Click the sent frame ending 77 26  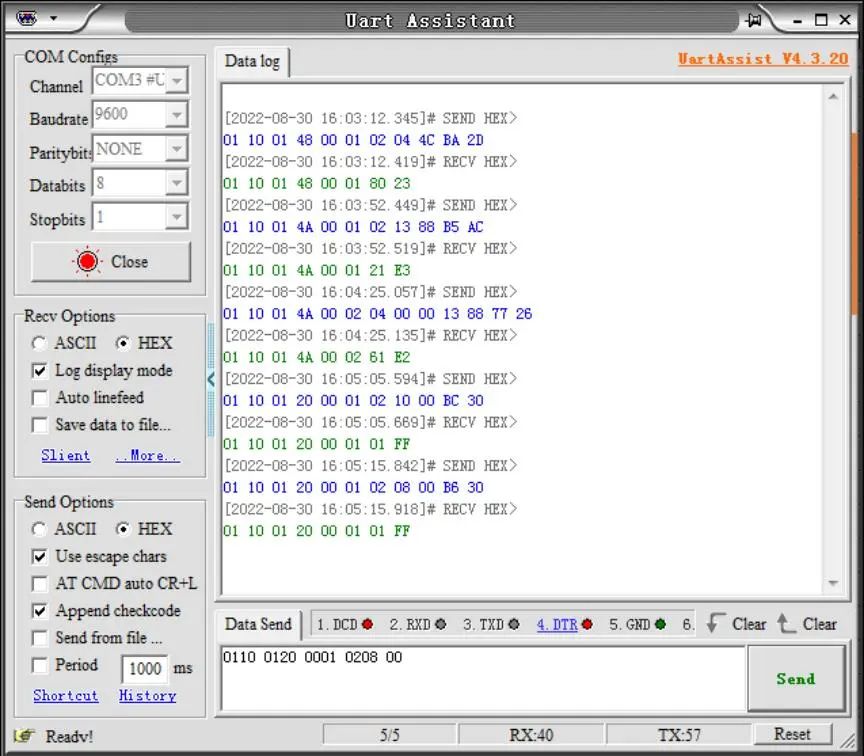point(377,314)
